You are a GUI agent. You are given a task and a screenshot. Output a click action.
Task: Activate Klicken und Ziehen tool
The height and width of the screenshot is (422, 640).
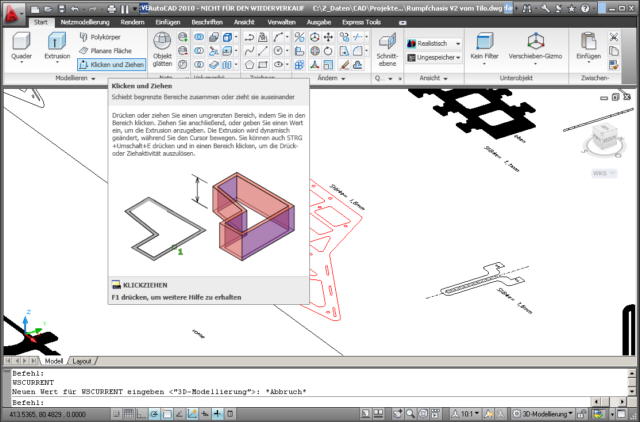[x=112, y=64]
